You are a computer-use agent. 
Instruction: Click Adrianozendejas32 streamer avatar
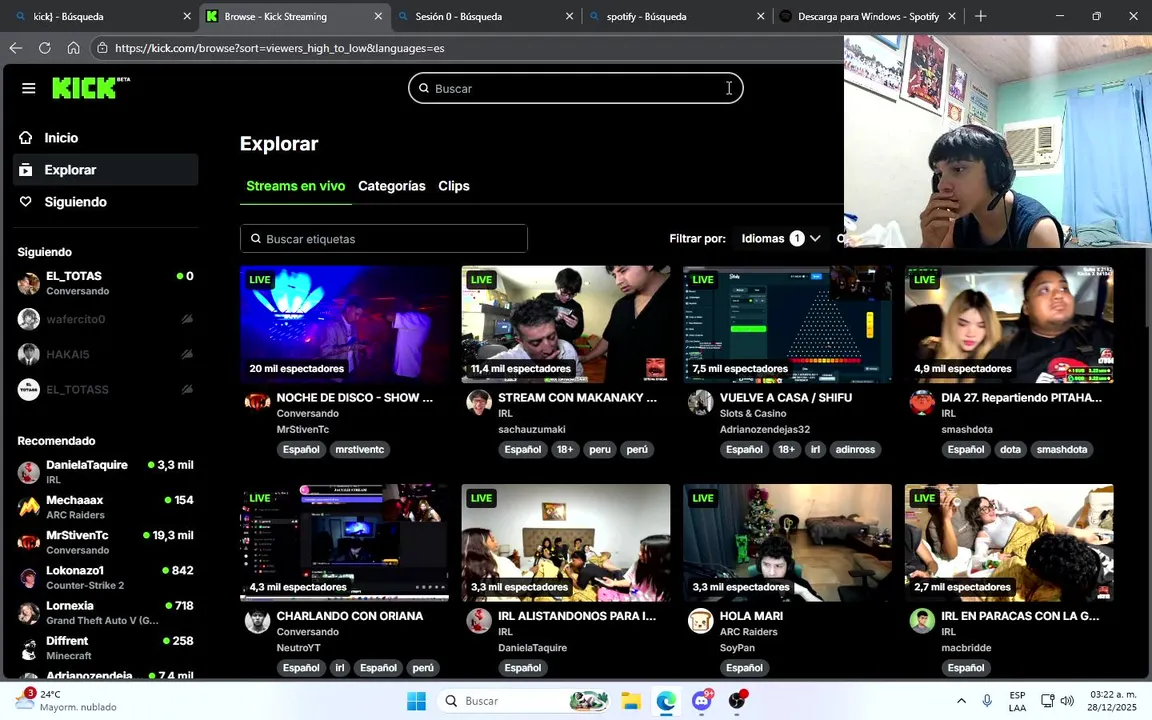click(700, 402)
